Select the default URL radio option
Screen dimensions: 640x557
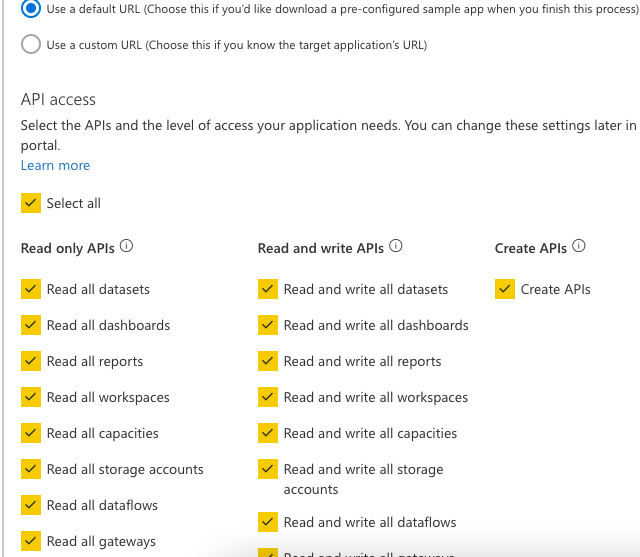(31, 8)
